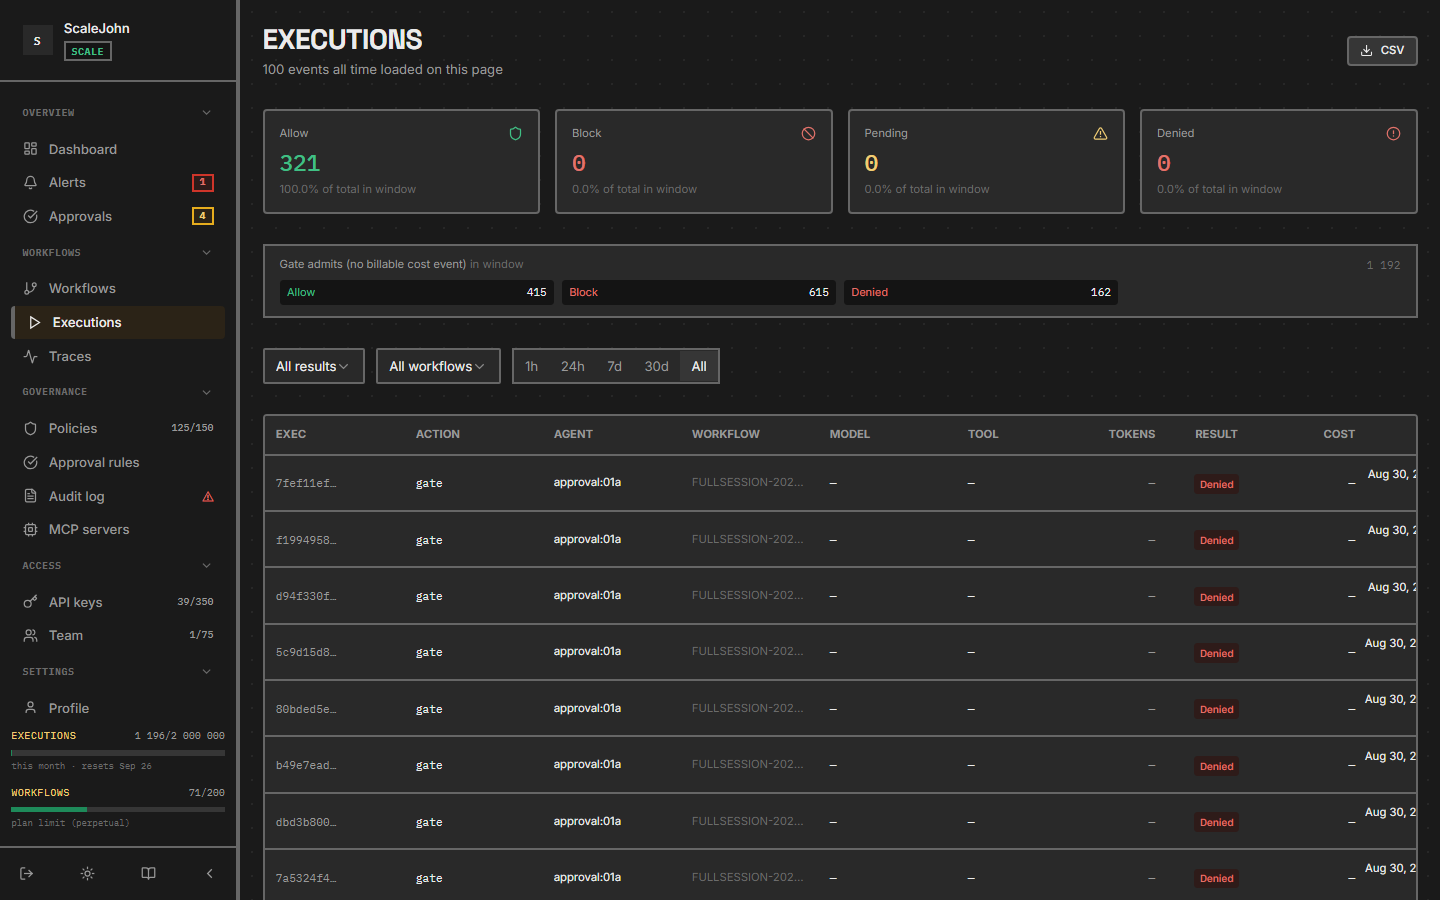Collapse the sidebar with left chevron
The image size is (1440, 900).
(x=209, y=873)
